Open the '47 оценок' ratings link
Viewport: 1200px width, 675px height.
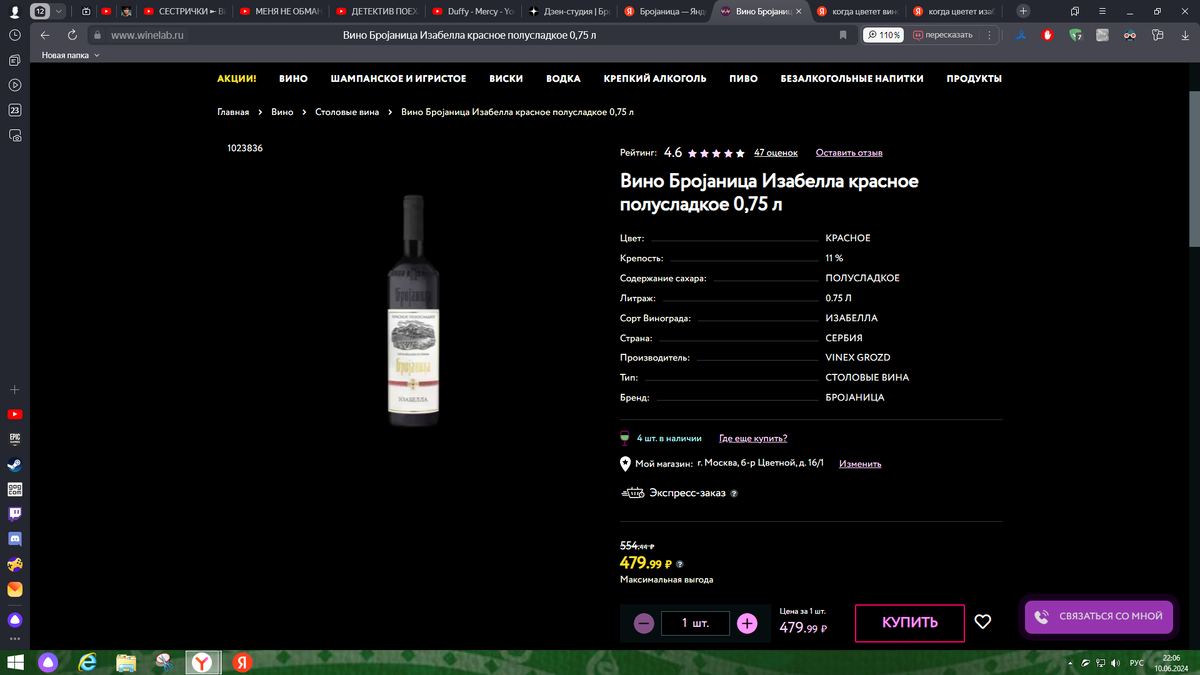pos(776,153)
